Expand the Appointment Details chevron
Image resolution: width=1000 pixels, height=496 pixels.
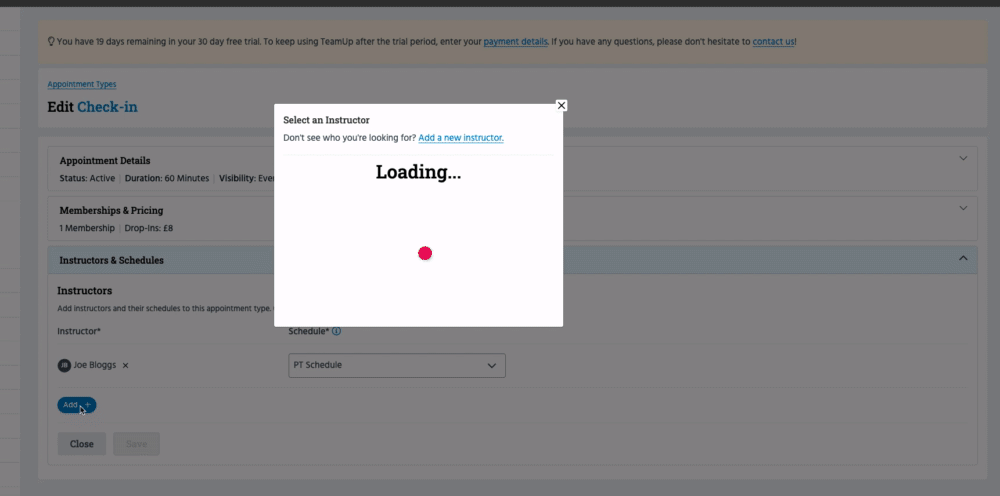click(963, 158)
